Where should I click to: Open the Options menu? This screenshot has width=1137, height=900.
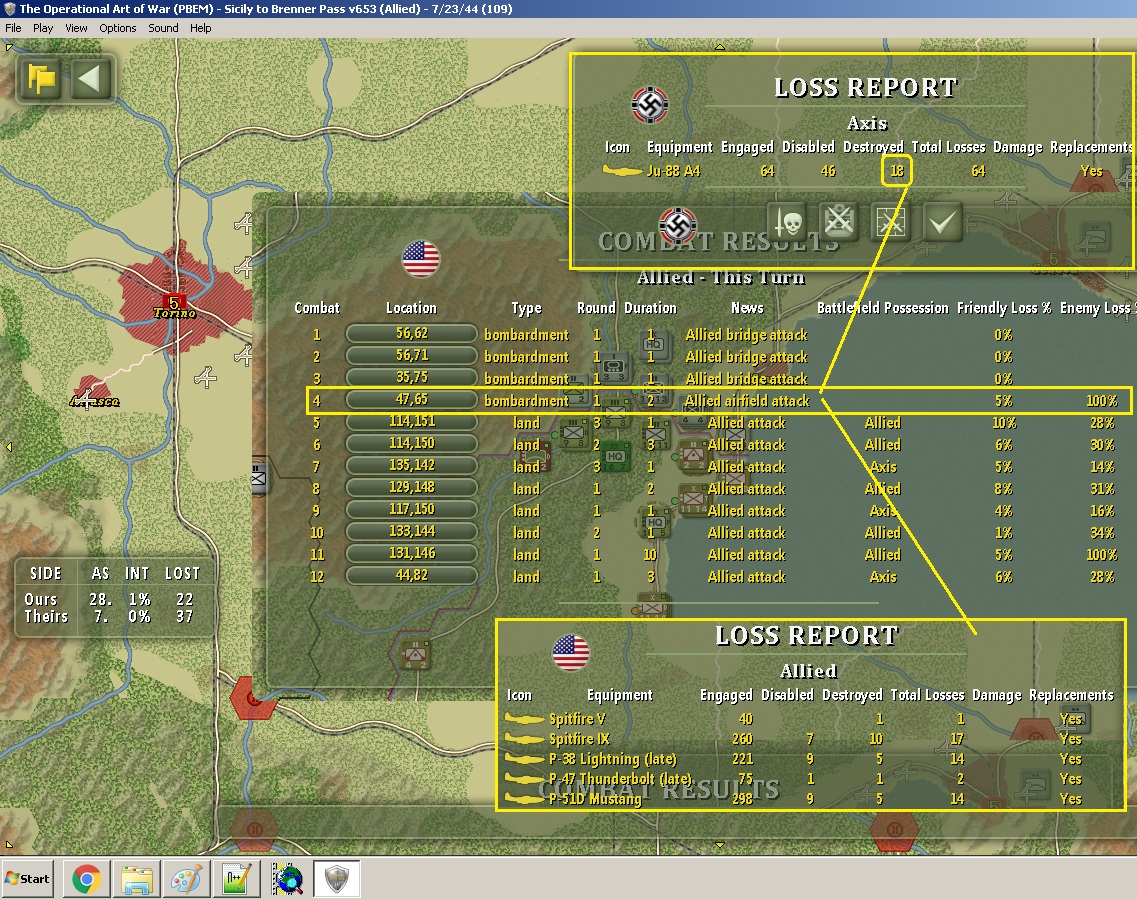pos(117,28)
